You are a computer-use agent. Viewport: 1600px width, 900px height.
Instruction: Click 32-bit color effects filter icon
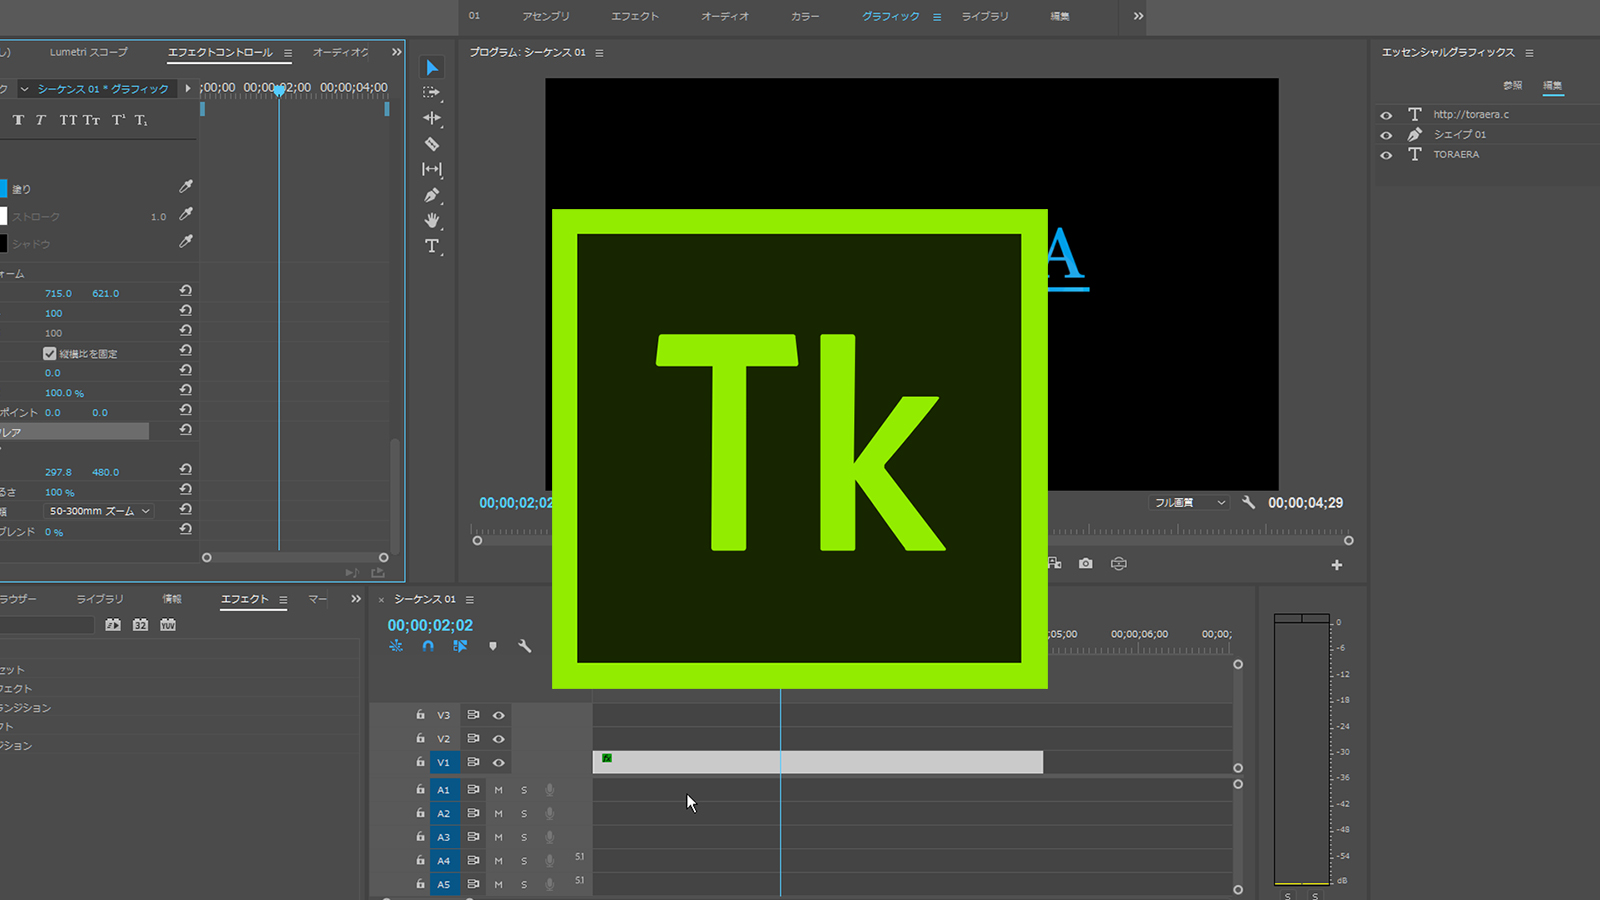click(x=141, y=625)
